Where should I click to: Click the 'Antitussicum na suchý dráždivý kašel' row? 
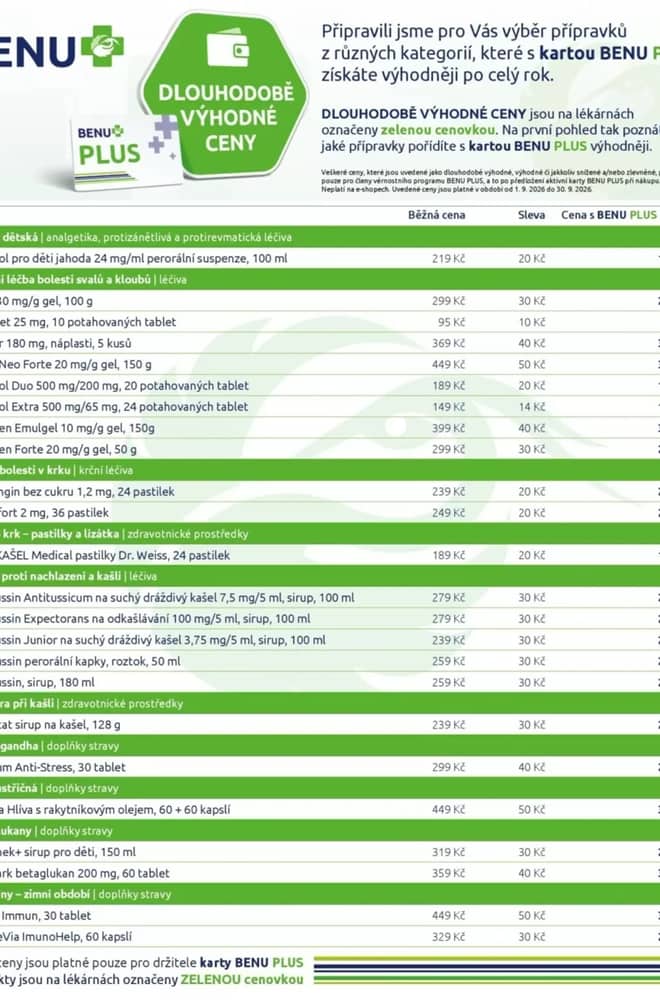click(330, 598)
